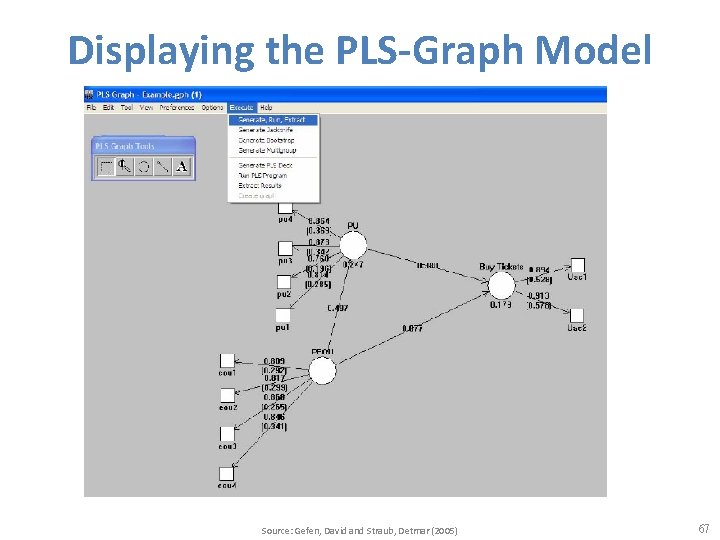
Task: Open the Help menu
Action: [266, 107]
